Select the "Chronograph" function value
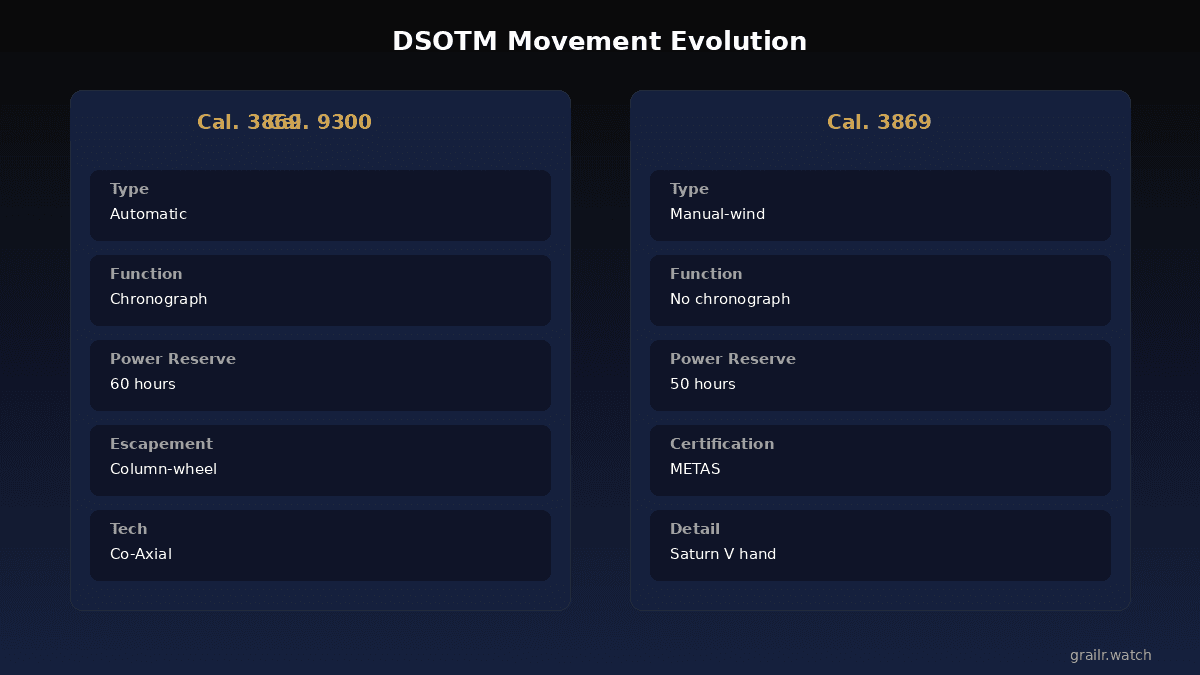Screen dimensions: 1200x675 coord(159,299)
